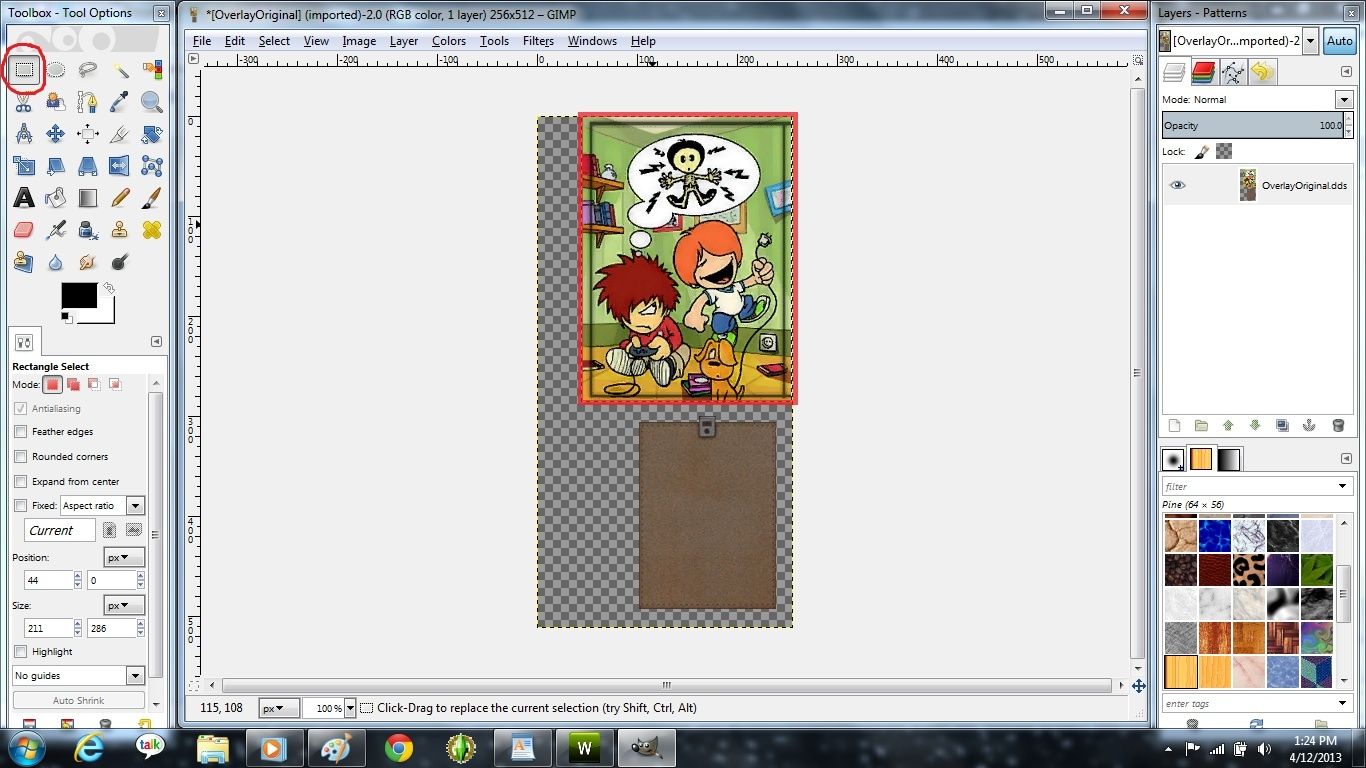This screenshot has width=1366, height=768.
Task: Select the Fuzzy Select magic wand tool
Action: click(120, 70)
